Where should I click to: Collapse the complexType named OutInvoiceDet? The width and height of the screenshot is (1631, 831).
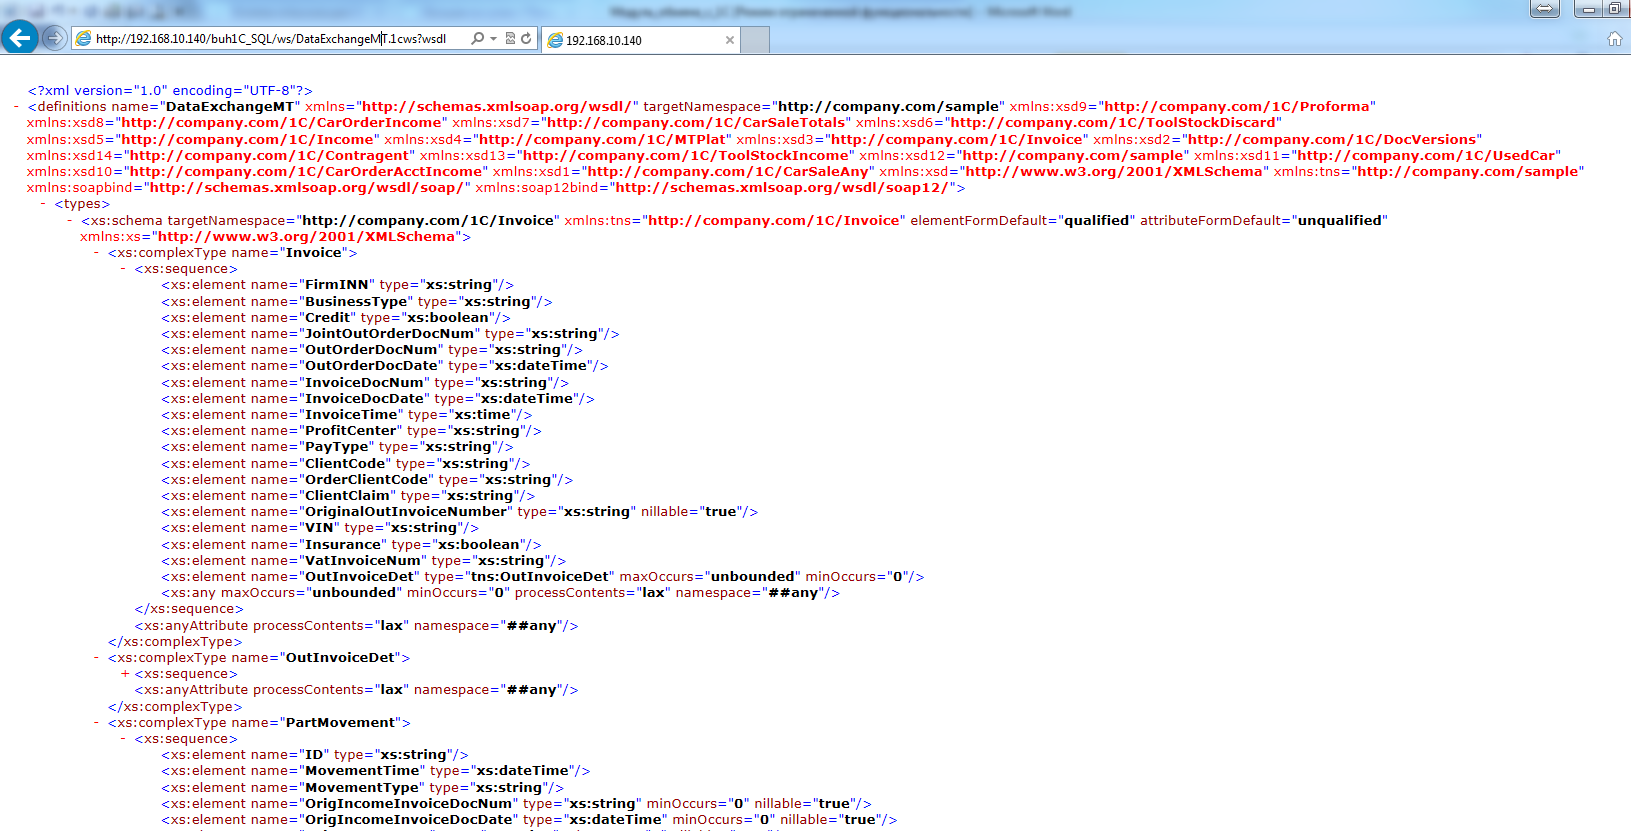coord(97,658)
